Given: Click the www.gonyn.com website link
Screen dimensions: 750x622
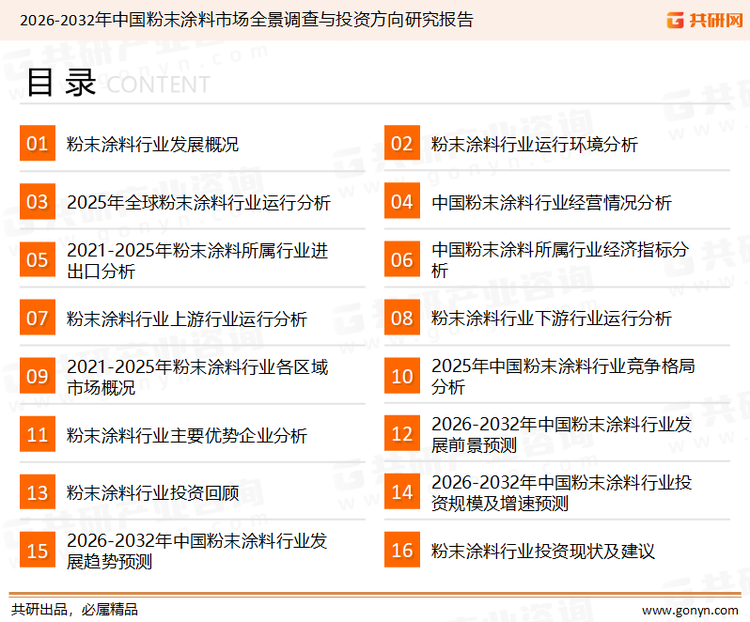Looking at the screenshot, I should click(x=688, y=609).
